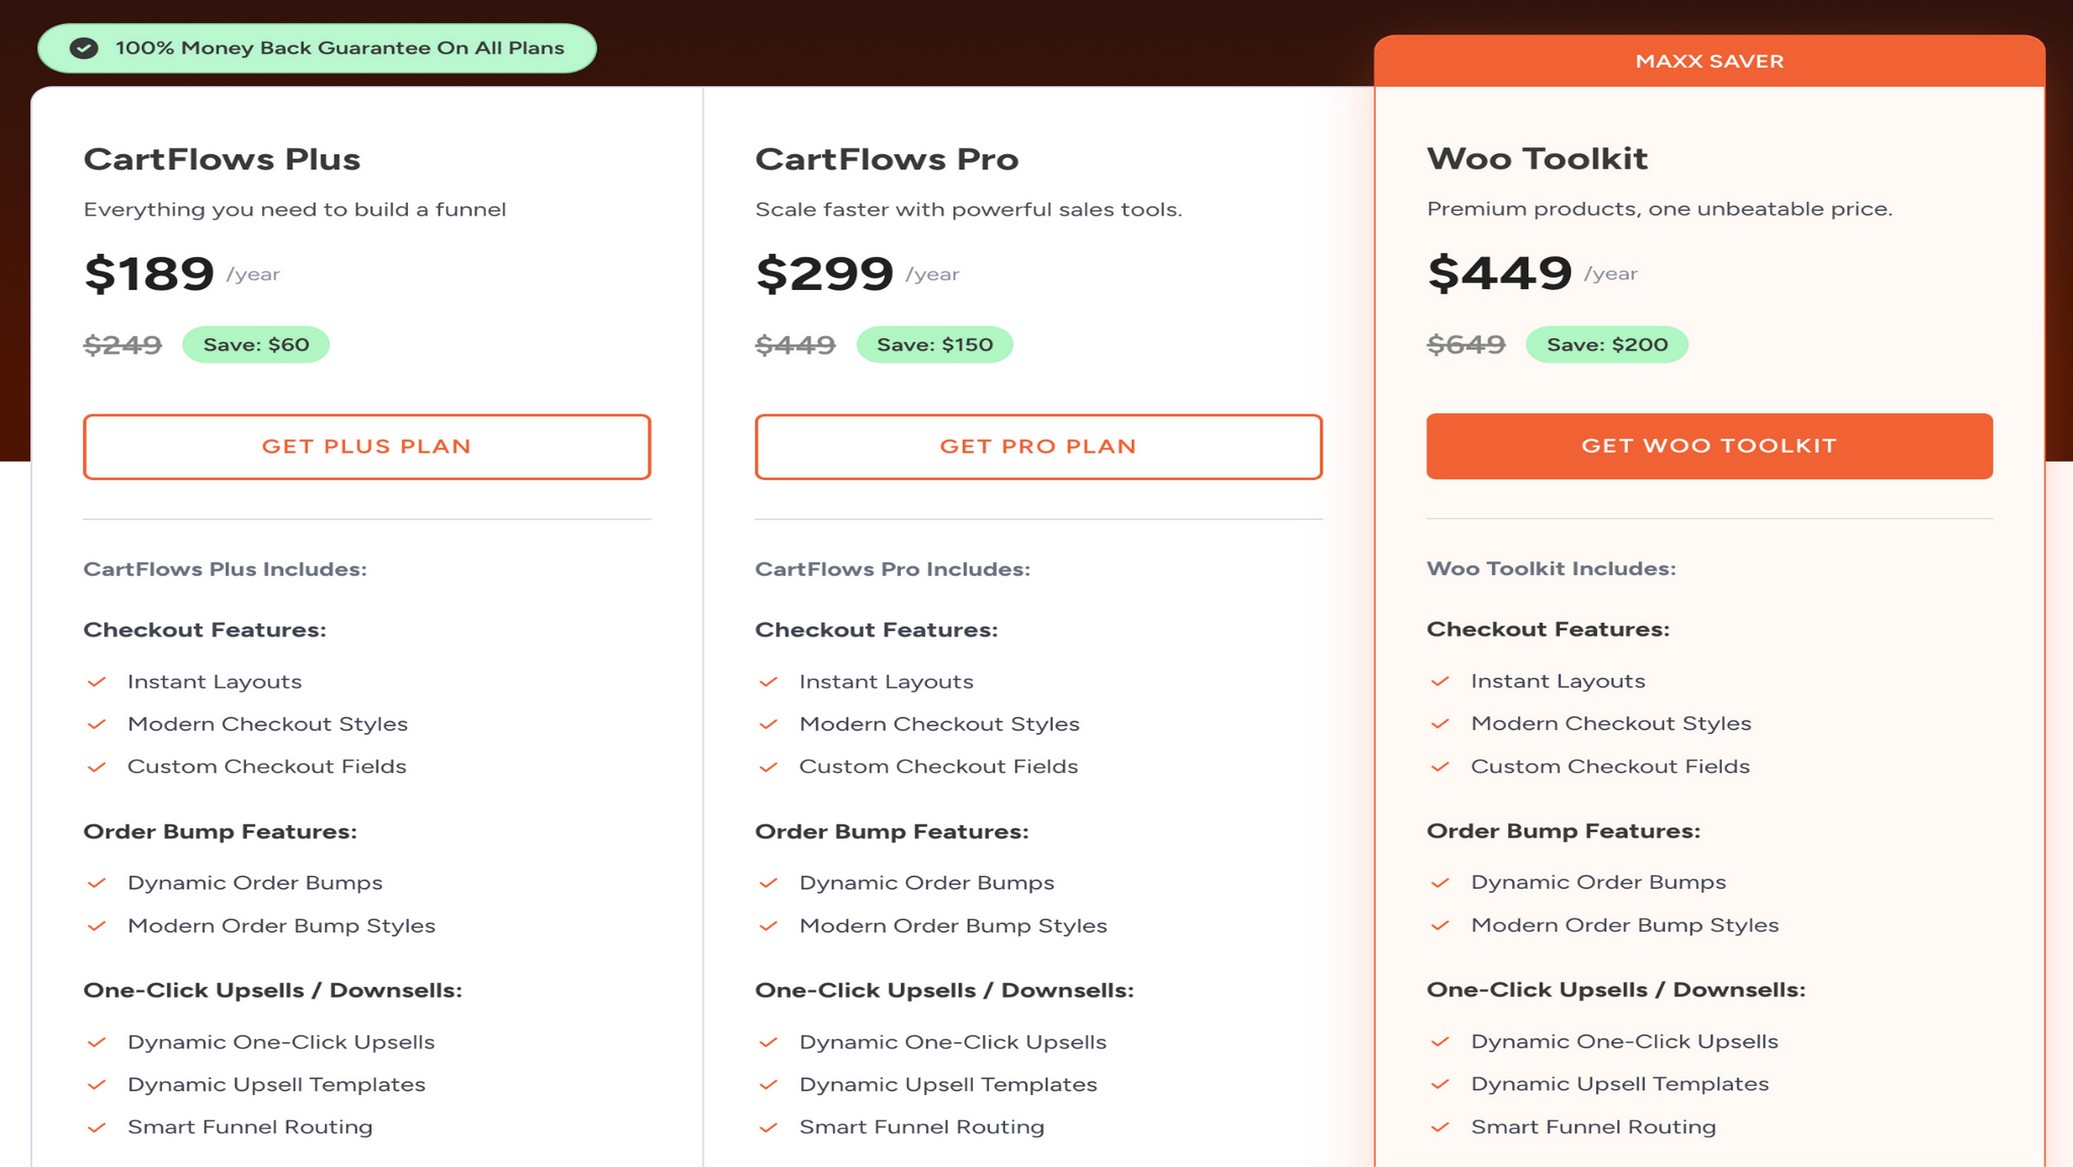Image resolution: width=2073 pixels, height=1167 pixels.
Task: Select the checkmark beside Instant Layouts under CartFlows Plus
Action: pyautogui.click(x=97, y=681)
